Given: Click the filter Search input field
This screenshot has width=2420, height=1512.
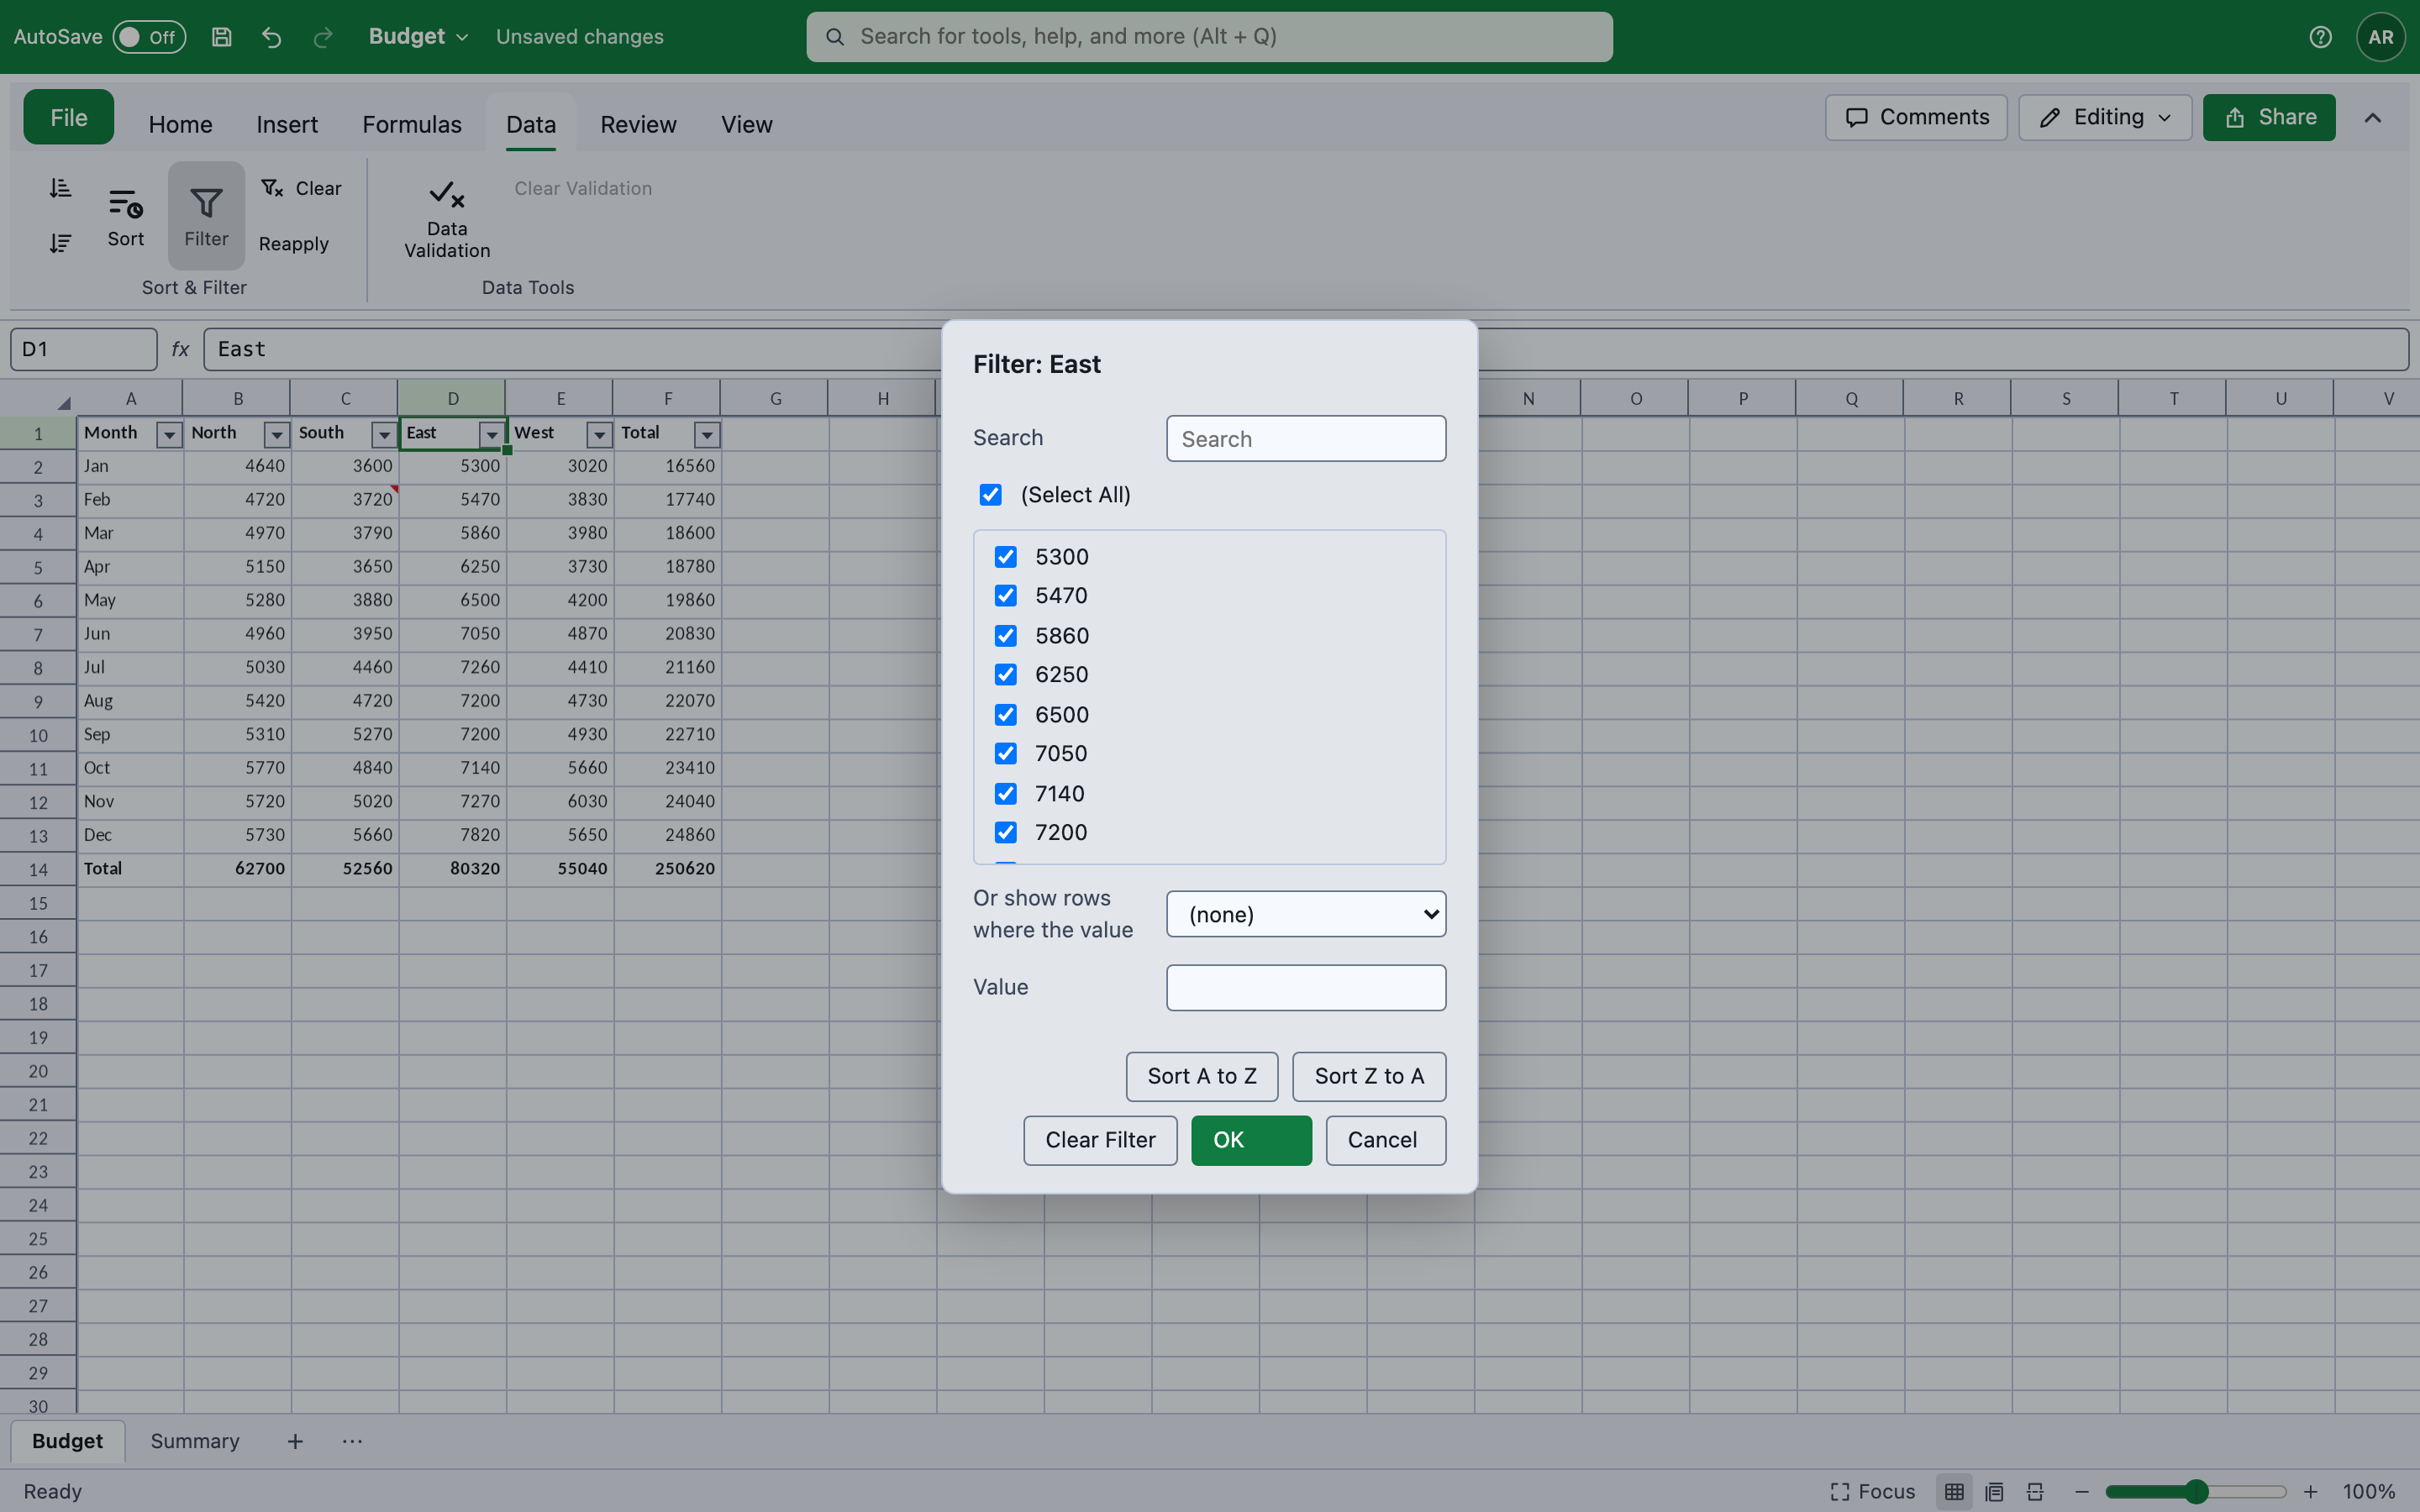Looking at the screenshot, I should (x=1306, y=439).
